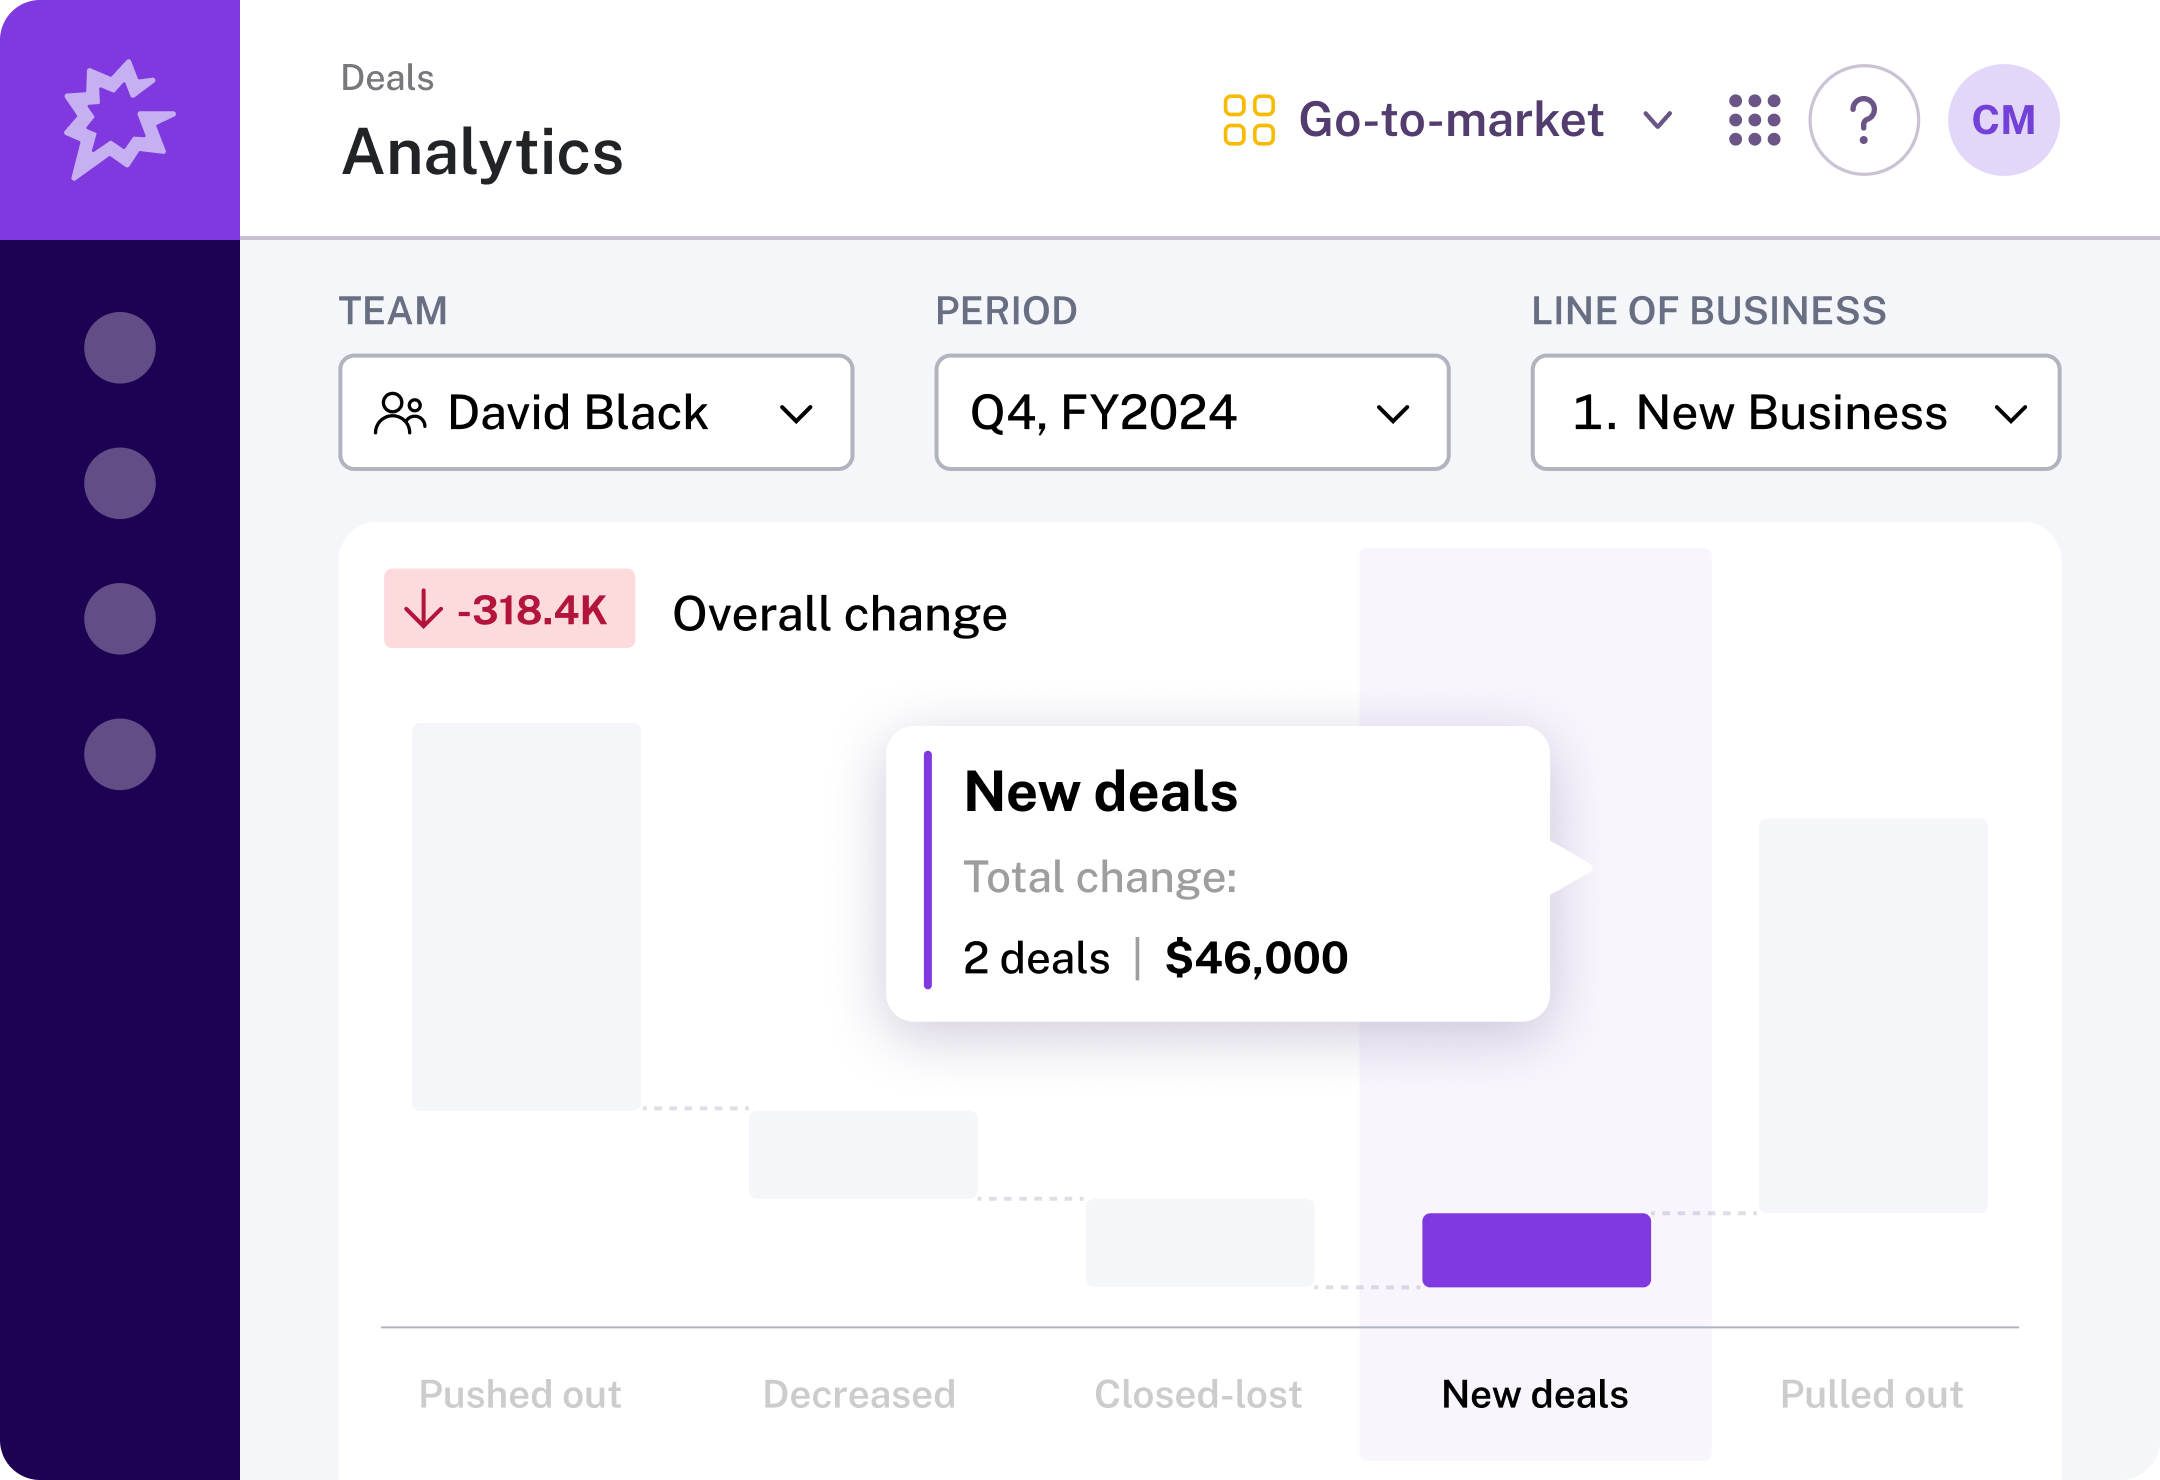Viewport: 2160px width, 1480px height.
Task: Expand the Q4, FY2024 period dropdown
Action: pyautogui.click(x=1192, y=412)
